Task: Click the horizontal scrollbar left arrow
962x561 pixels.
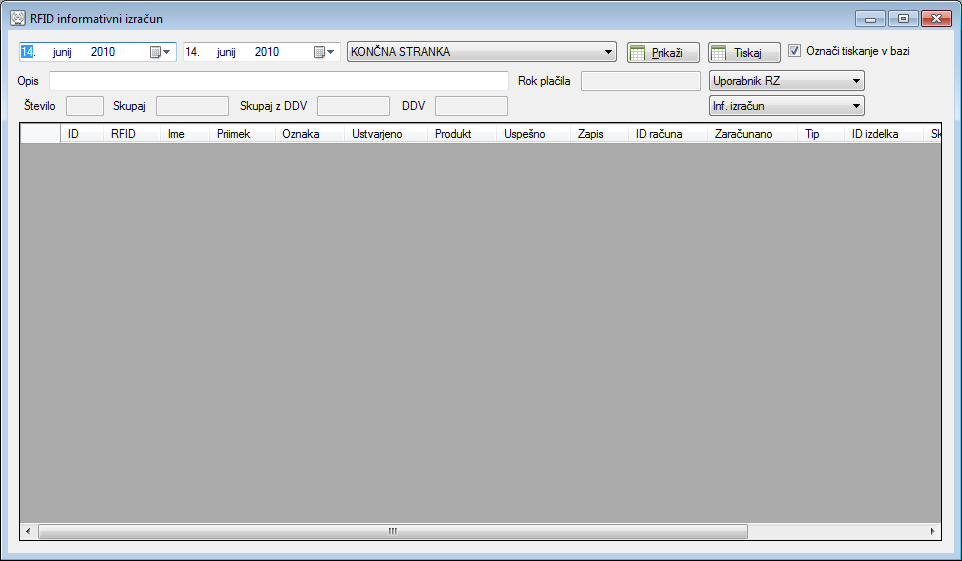Action: (28, 531)
